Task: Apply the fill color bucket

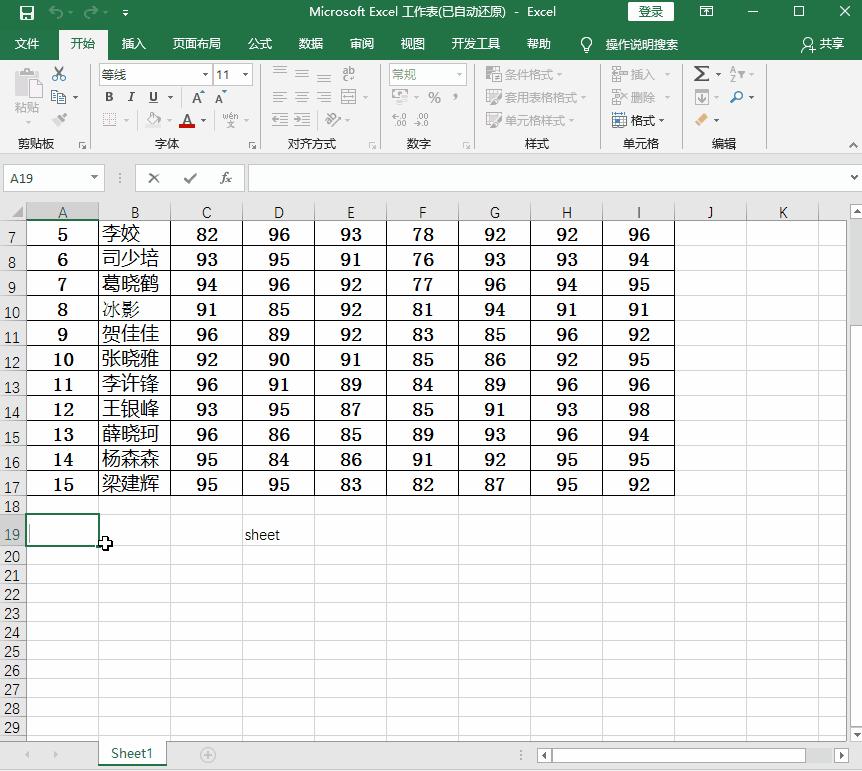Action: (153, 119)
